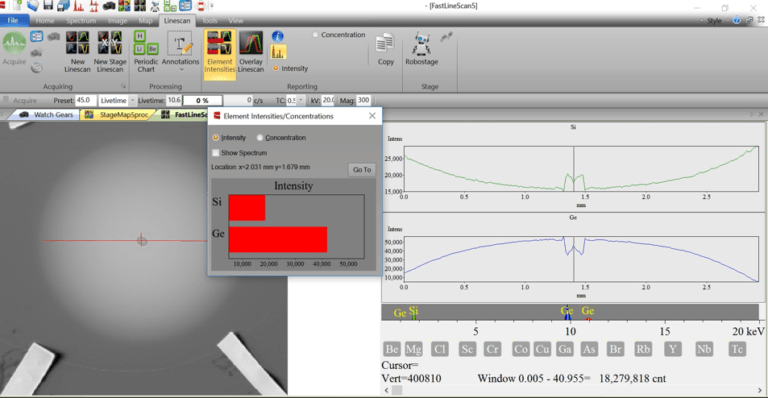Select the As element button

coord(589,349)
